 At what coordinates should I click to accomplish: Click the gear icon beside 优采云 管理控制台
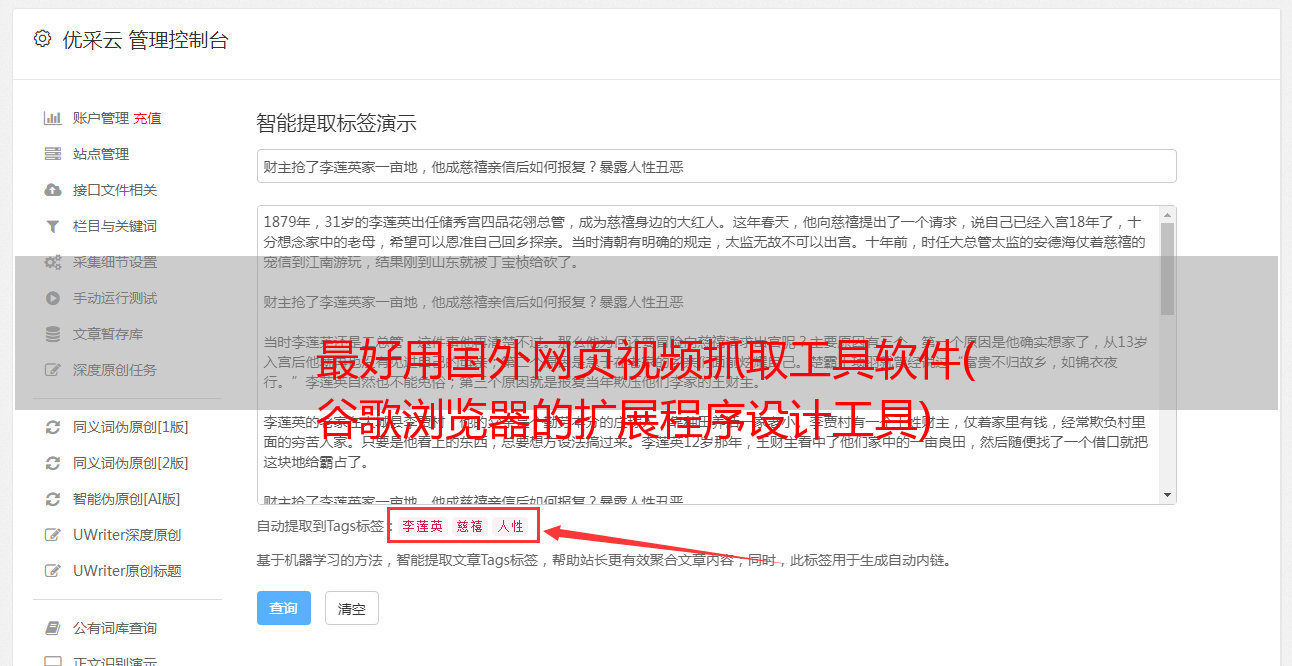tap(42, 39)
